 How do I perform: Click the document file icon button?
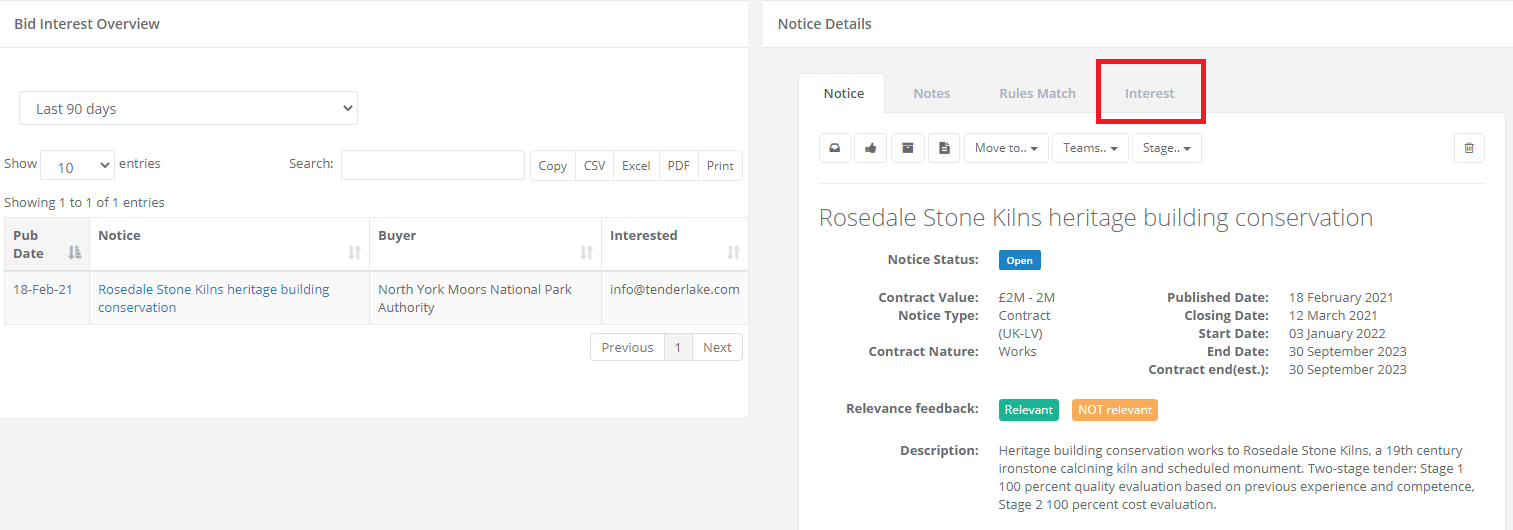pyautogui.click(x=944, y=148)
